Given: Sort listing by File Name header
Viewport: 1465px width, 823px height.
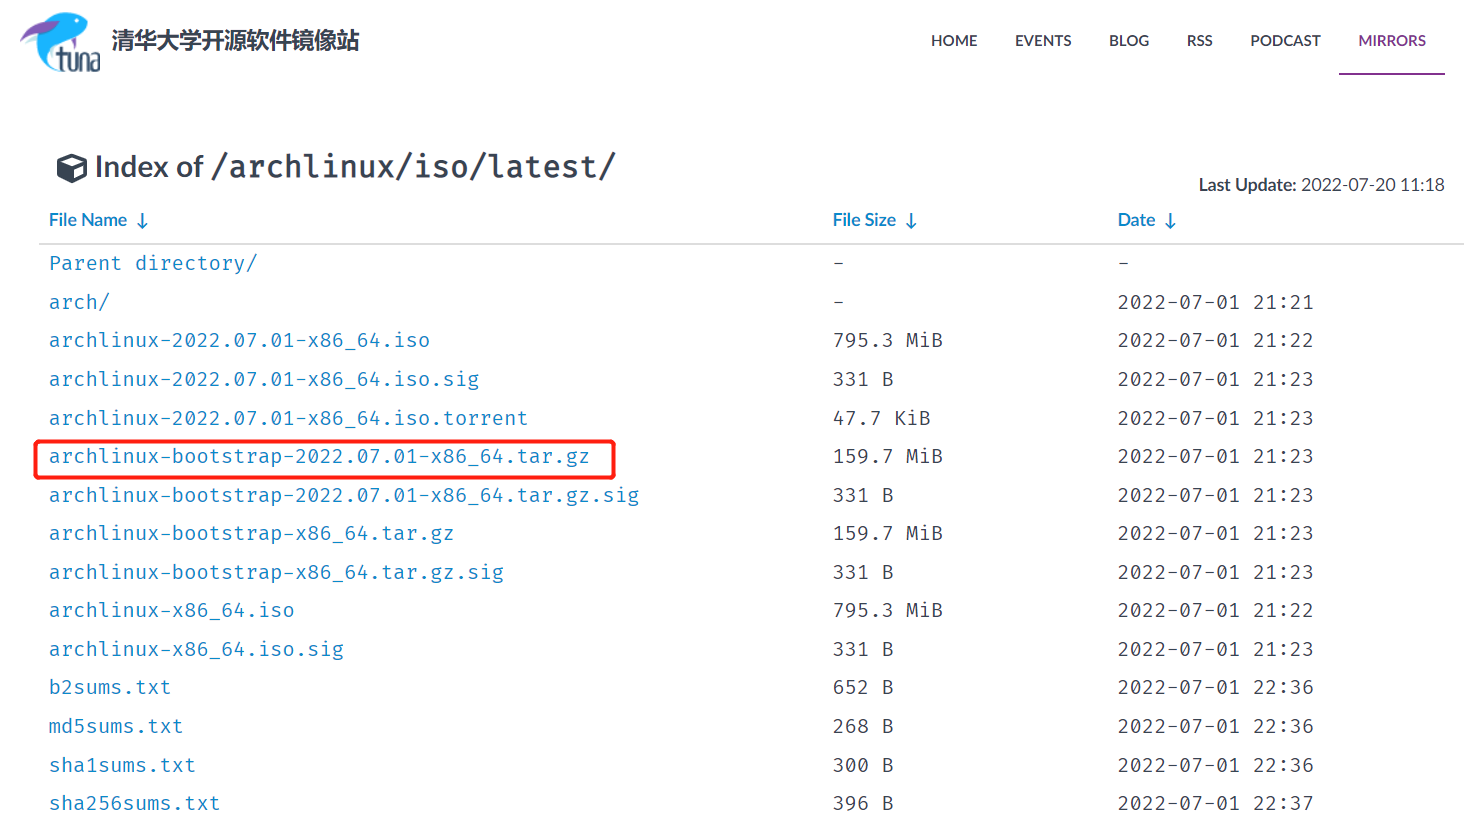Looking at the screenshot, I should [88, 220].
